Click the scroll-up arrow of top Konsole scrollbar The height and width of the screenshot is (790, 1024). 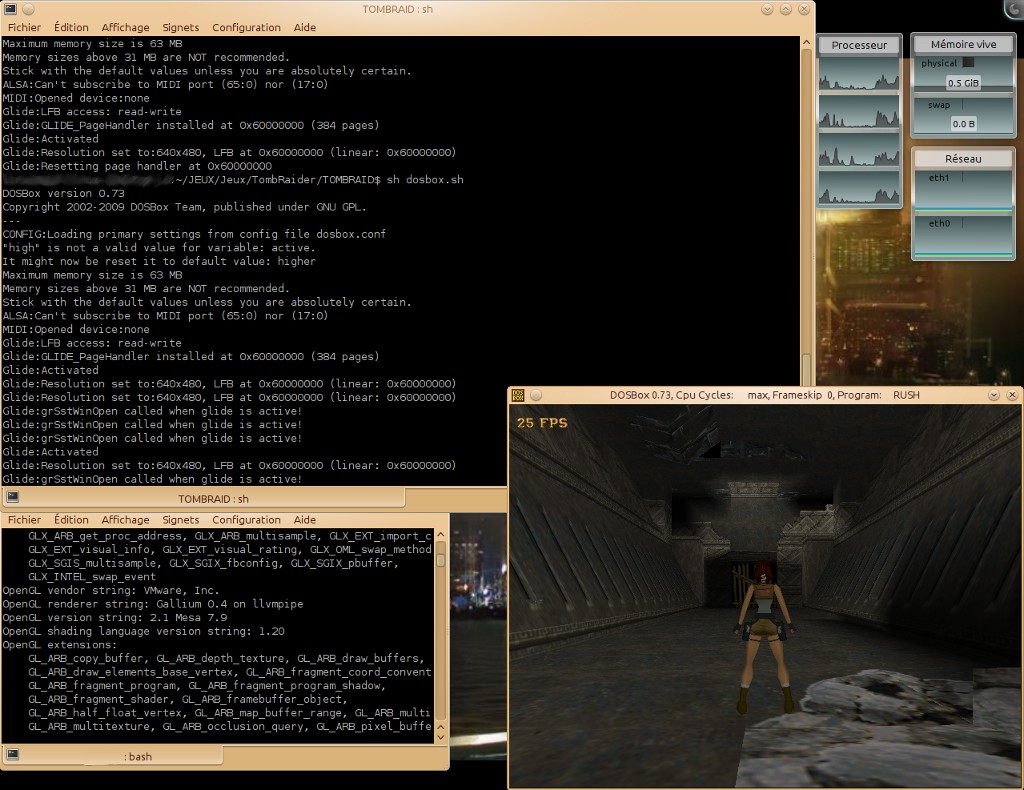pyautogui.click(x=807, y=42)
